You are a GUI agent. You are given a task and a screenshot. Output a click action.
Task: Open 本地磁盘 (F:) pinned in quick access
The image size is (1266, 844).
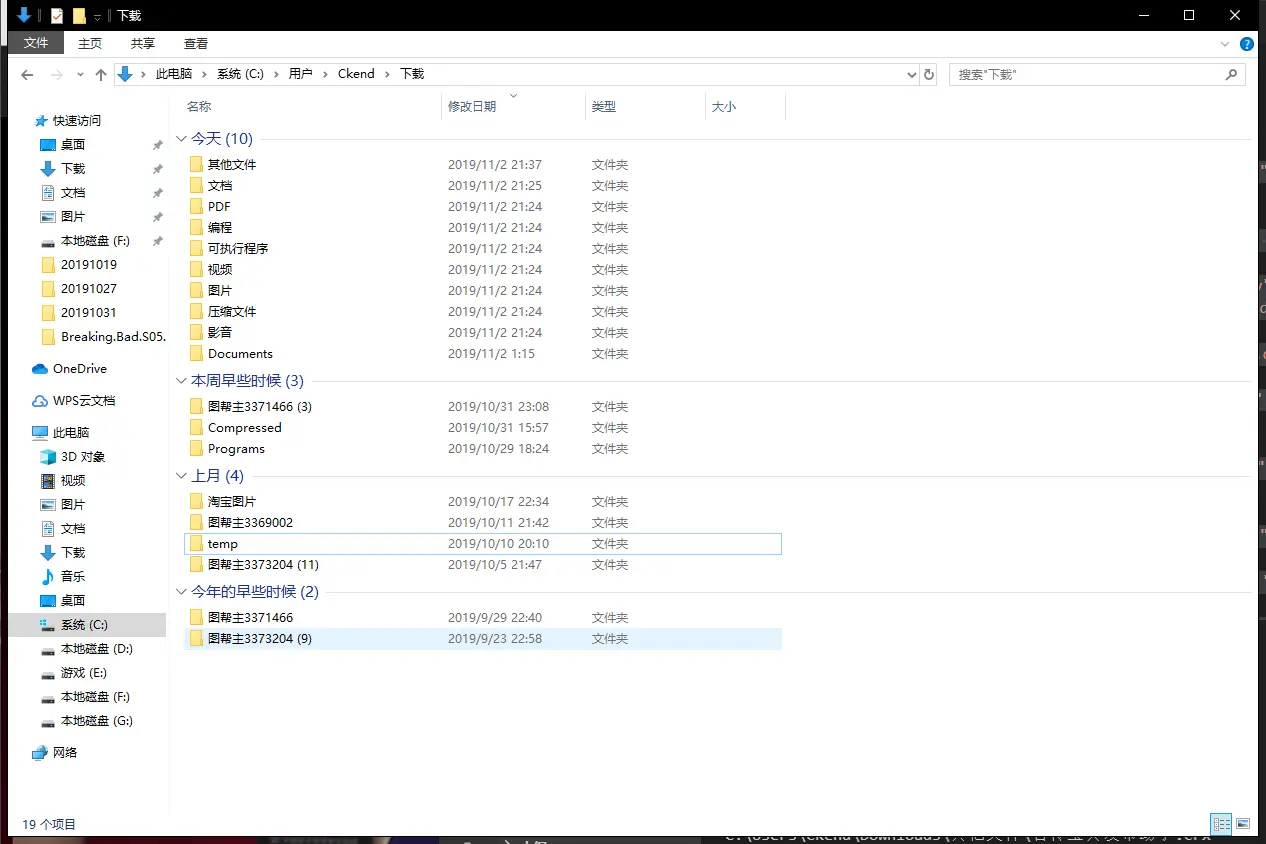tap(95, 240)
